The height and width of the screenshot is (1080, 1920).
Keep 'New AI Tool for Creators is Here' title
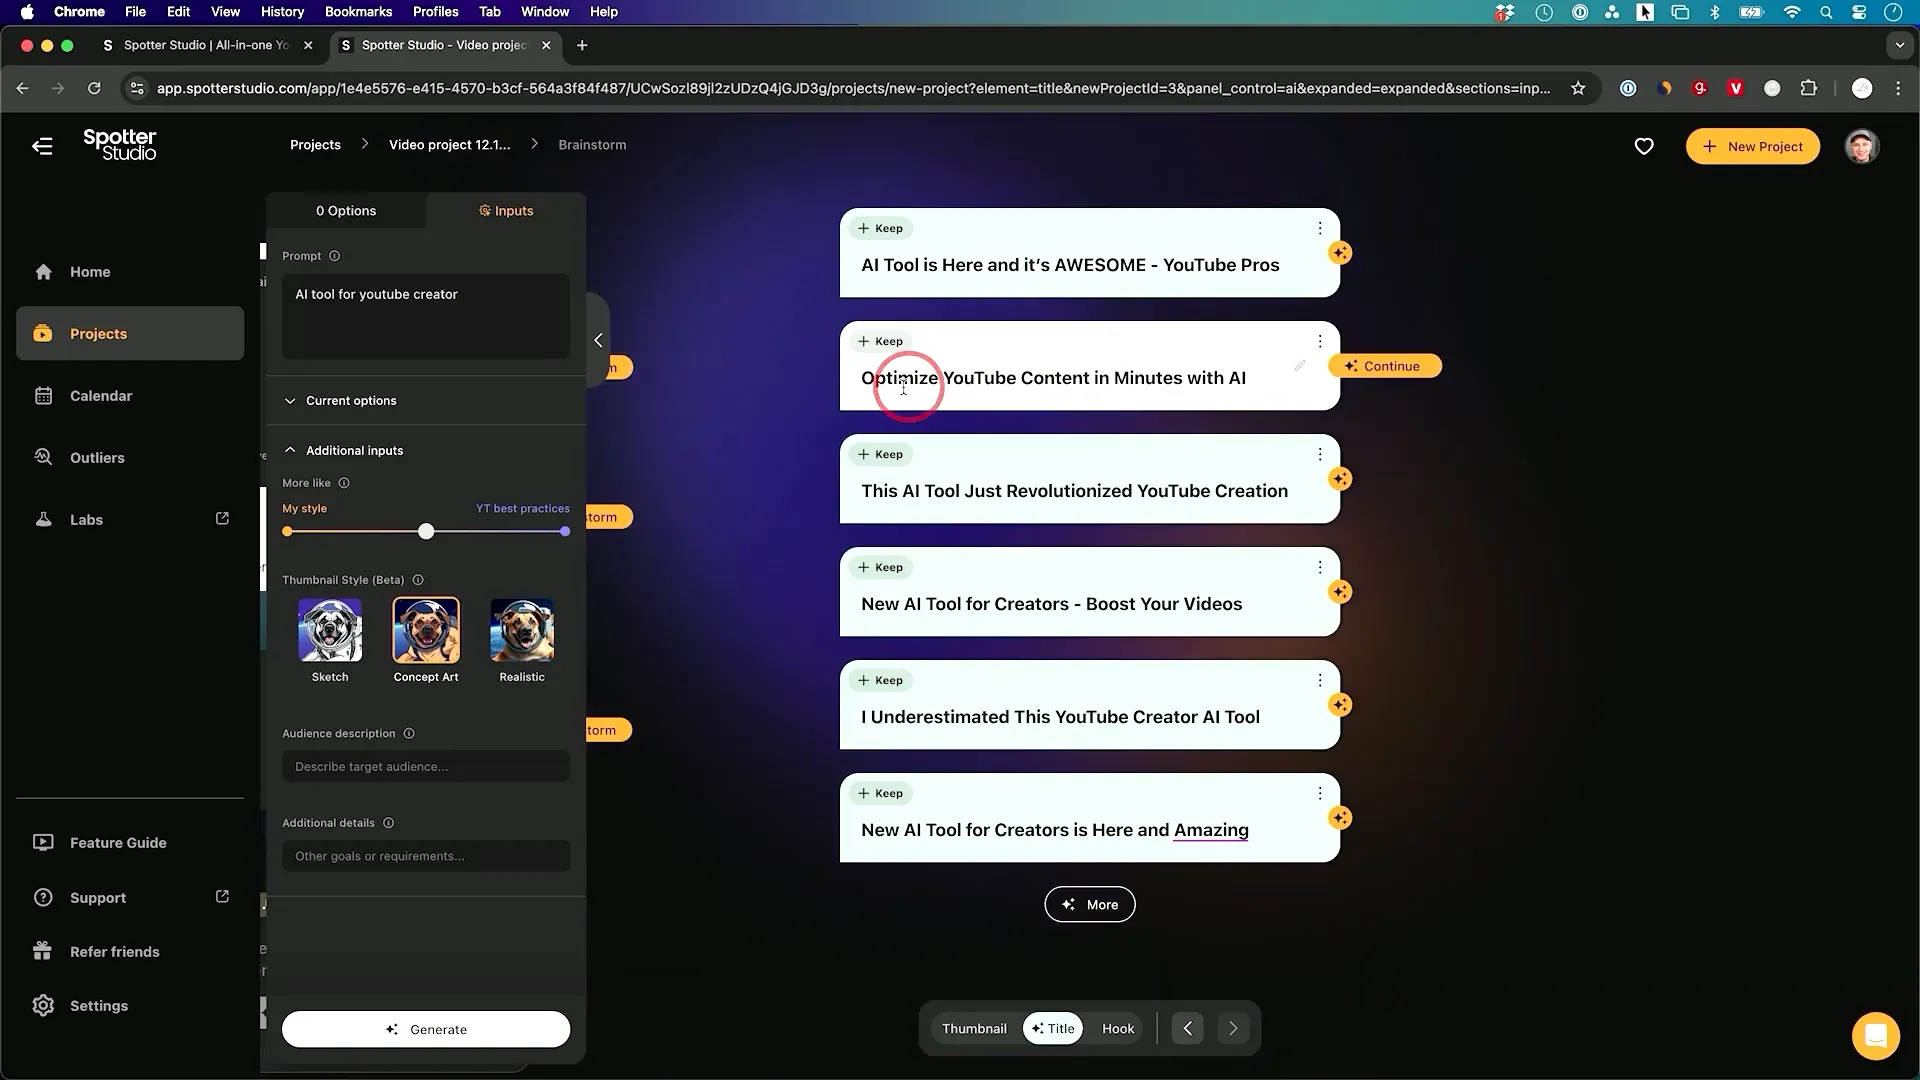880,793
